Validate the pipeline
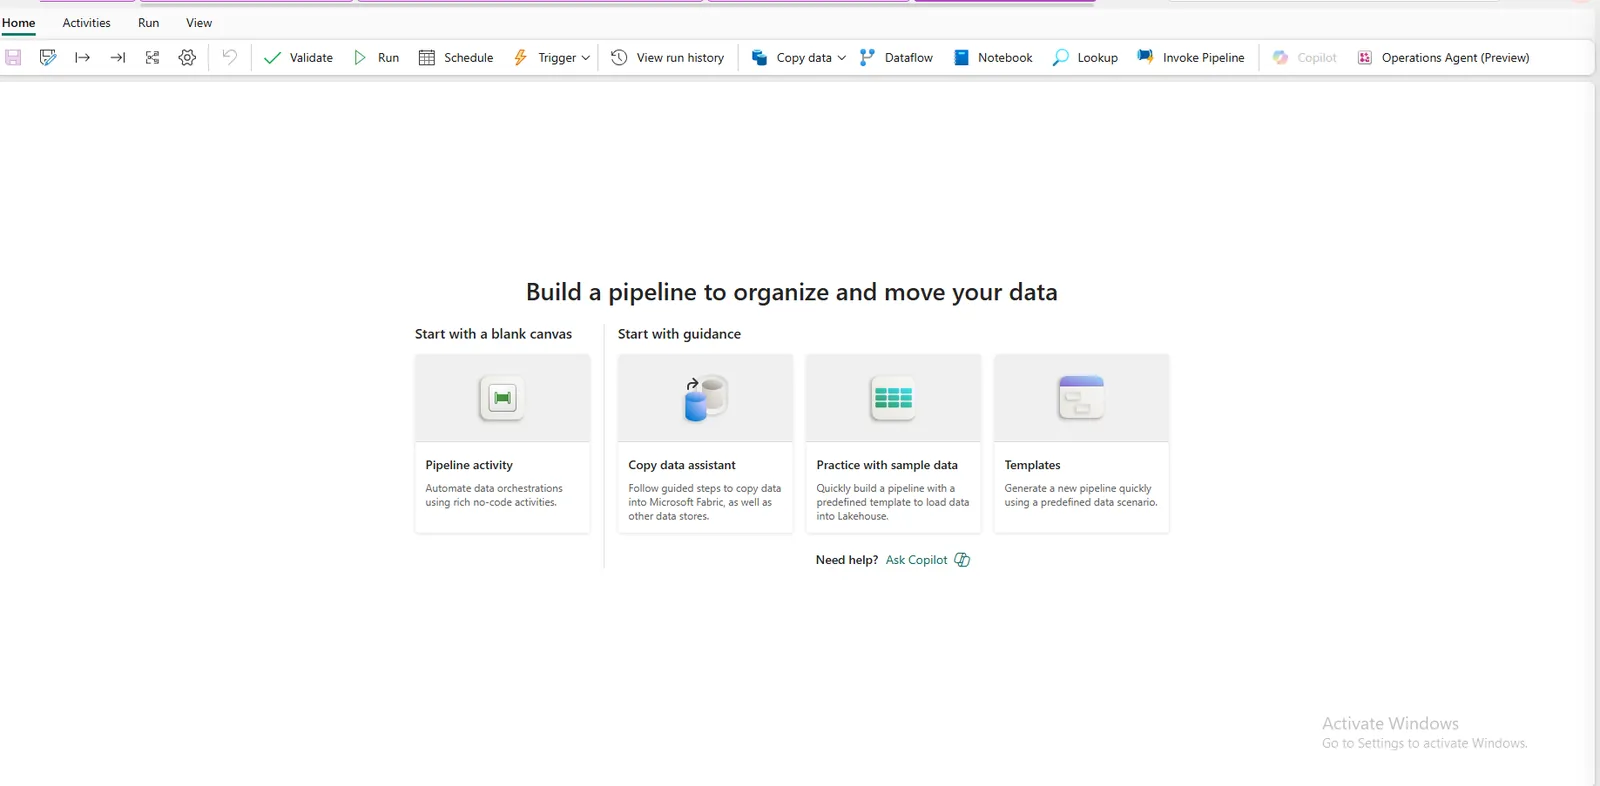The width and height of the screenshot is (1600, 786). pyautogui.click(x=298, y=58)
